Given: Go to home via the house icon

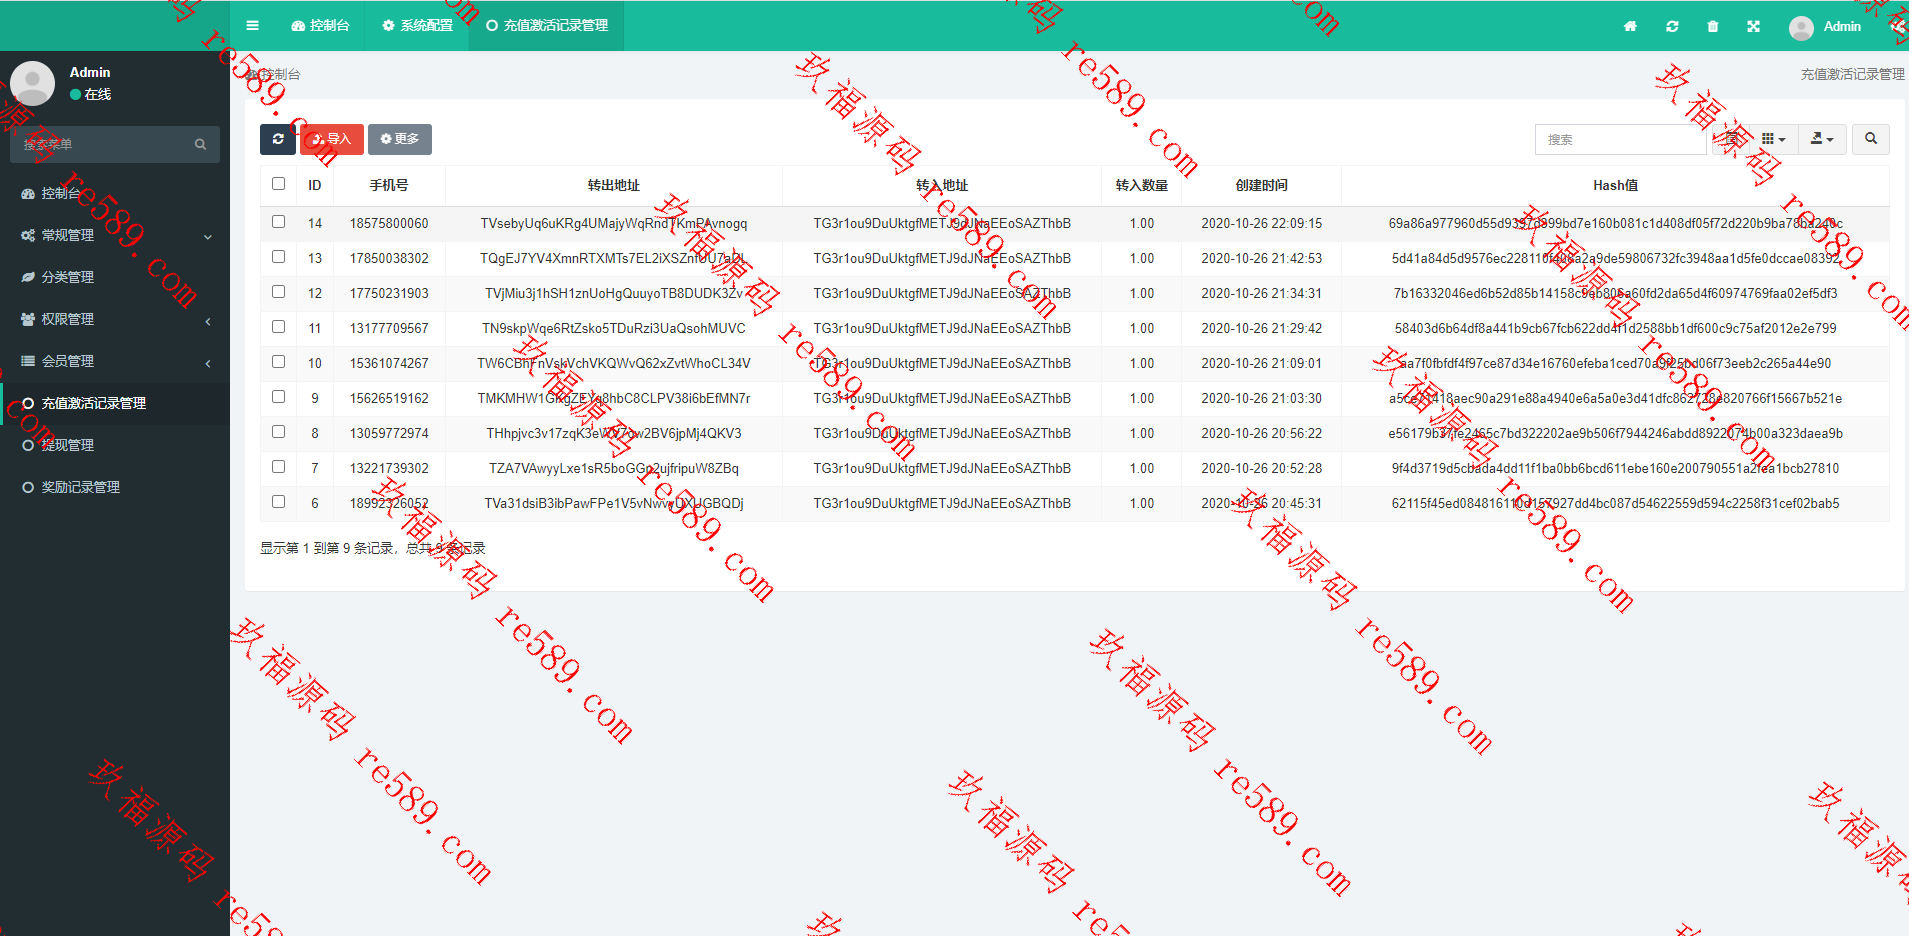Looking at the screenshot, I should coord(1630,27).
